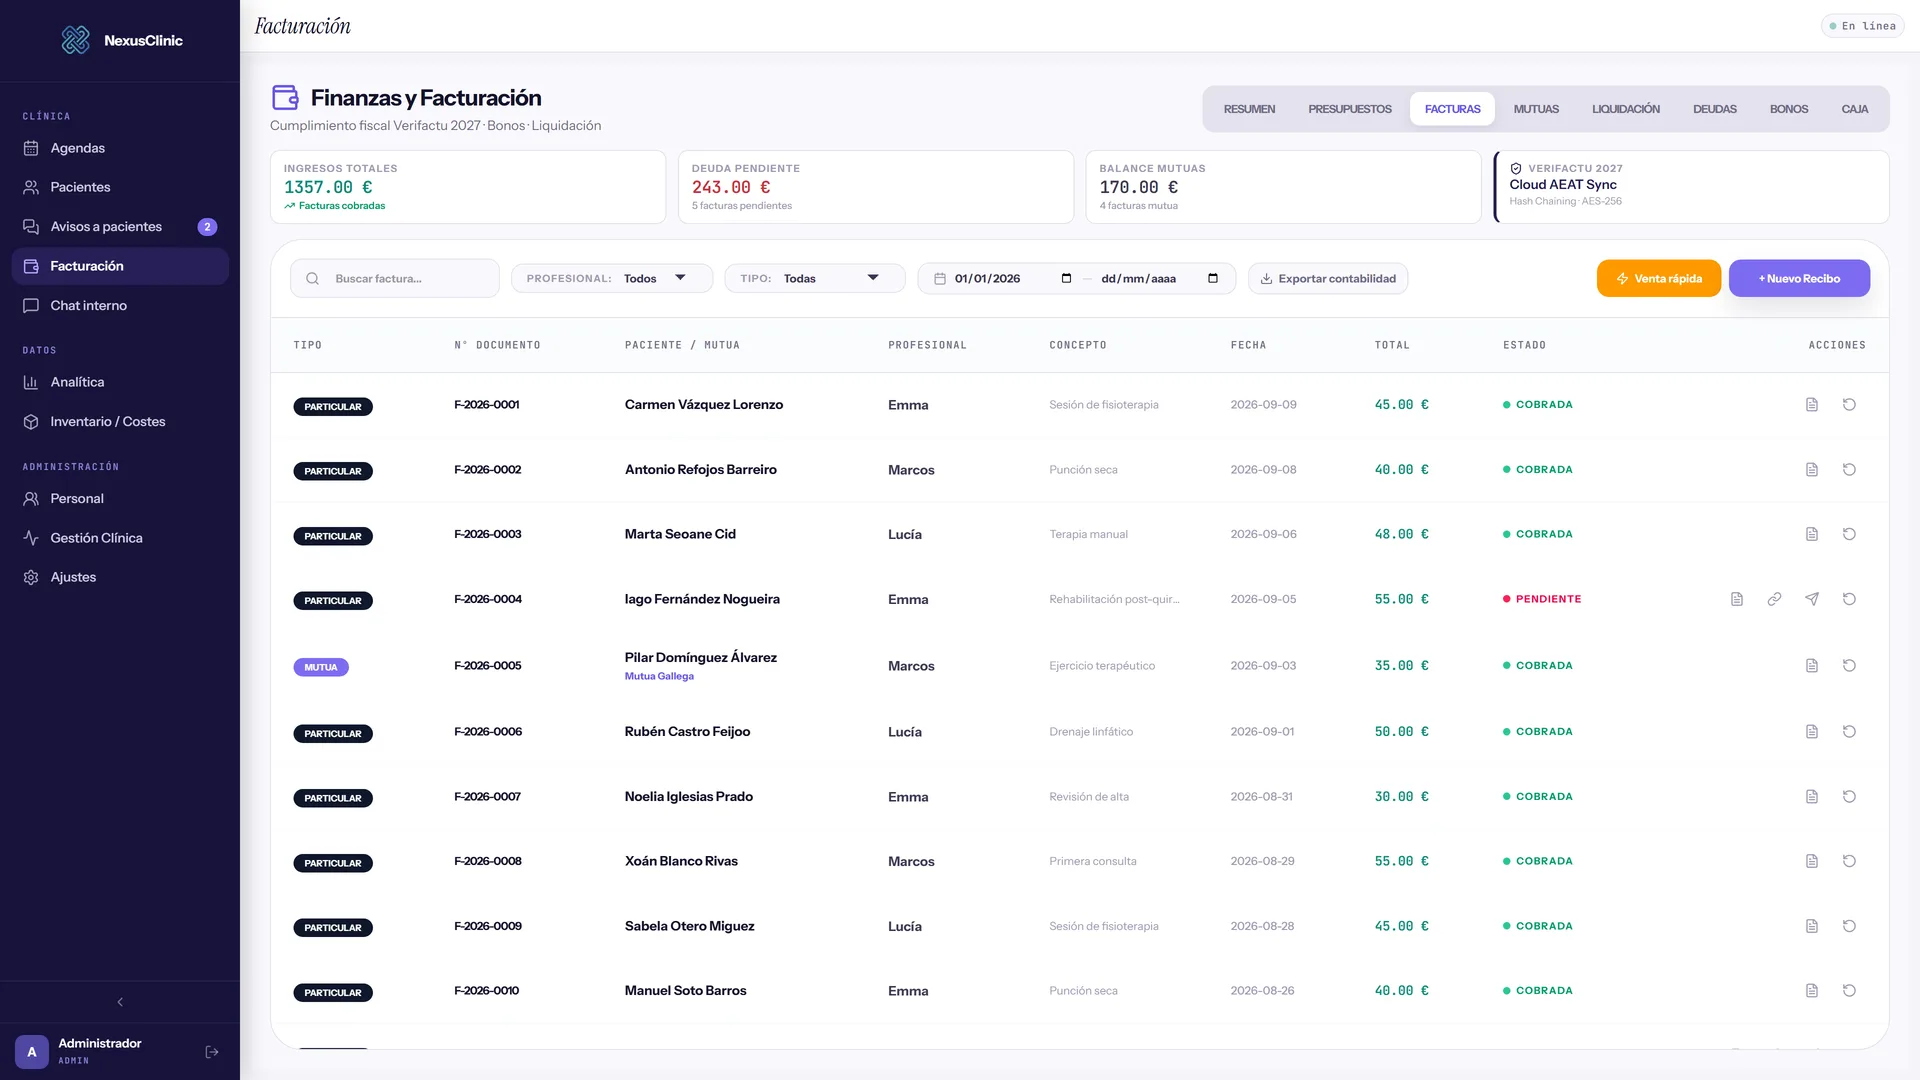1920x1080 pixels.
Task: Click refund icon for Marta Seoane Cid row
Action: (1849, 534)
